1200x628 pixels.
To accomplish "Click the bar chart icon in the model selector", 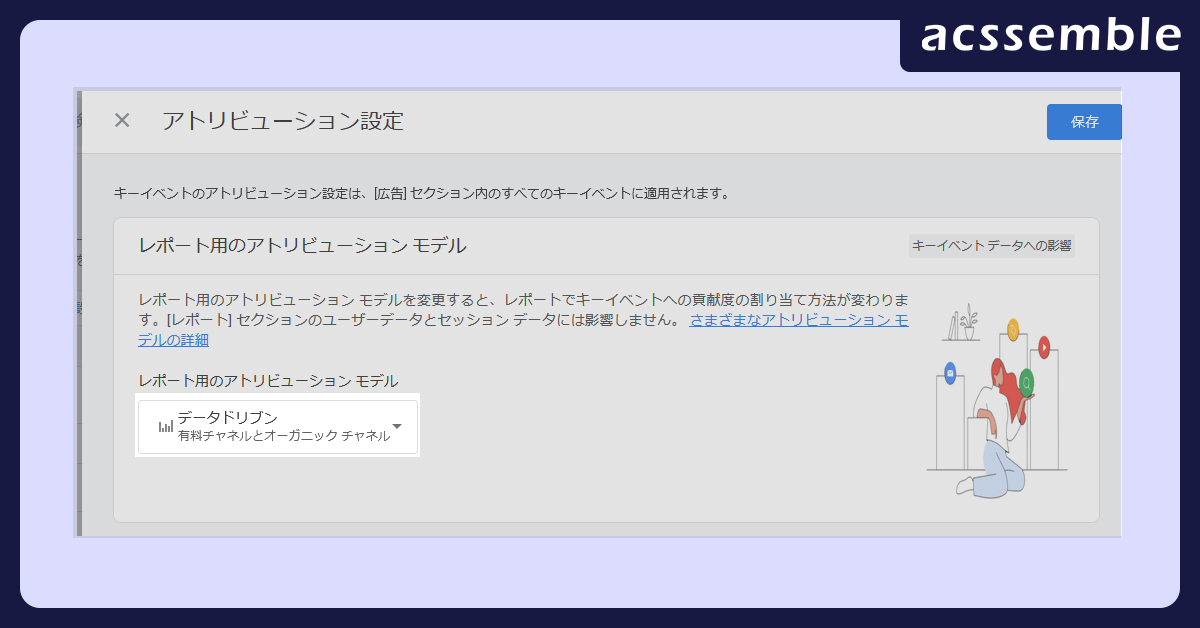I will [x=165, y=427].
